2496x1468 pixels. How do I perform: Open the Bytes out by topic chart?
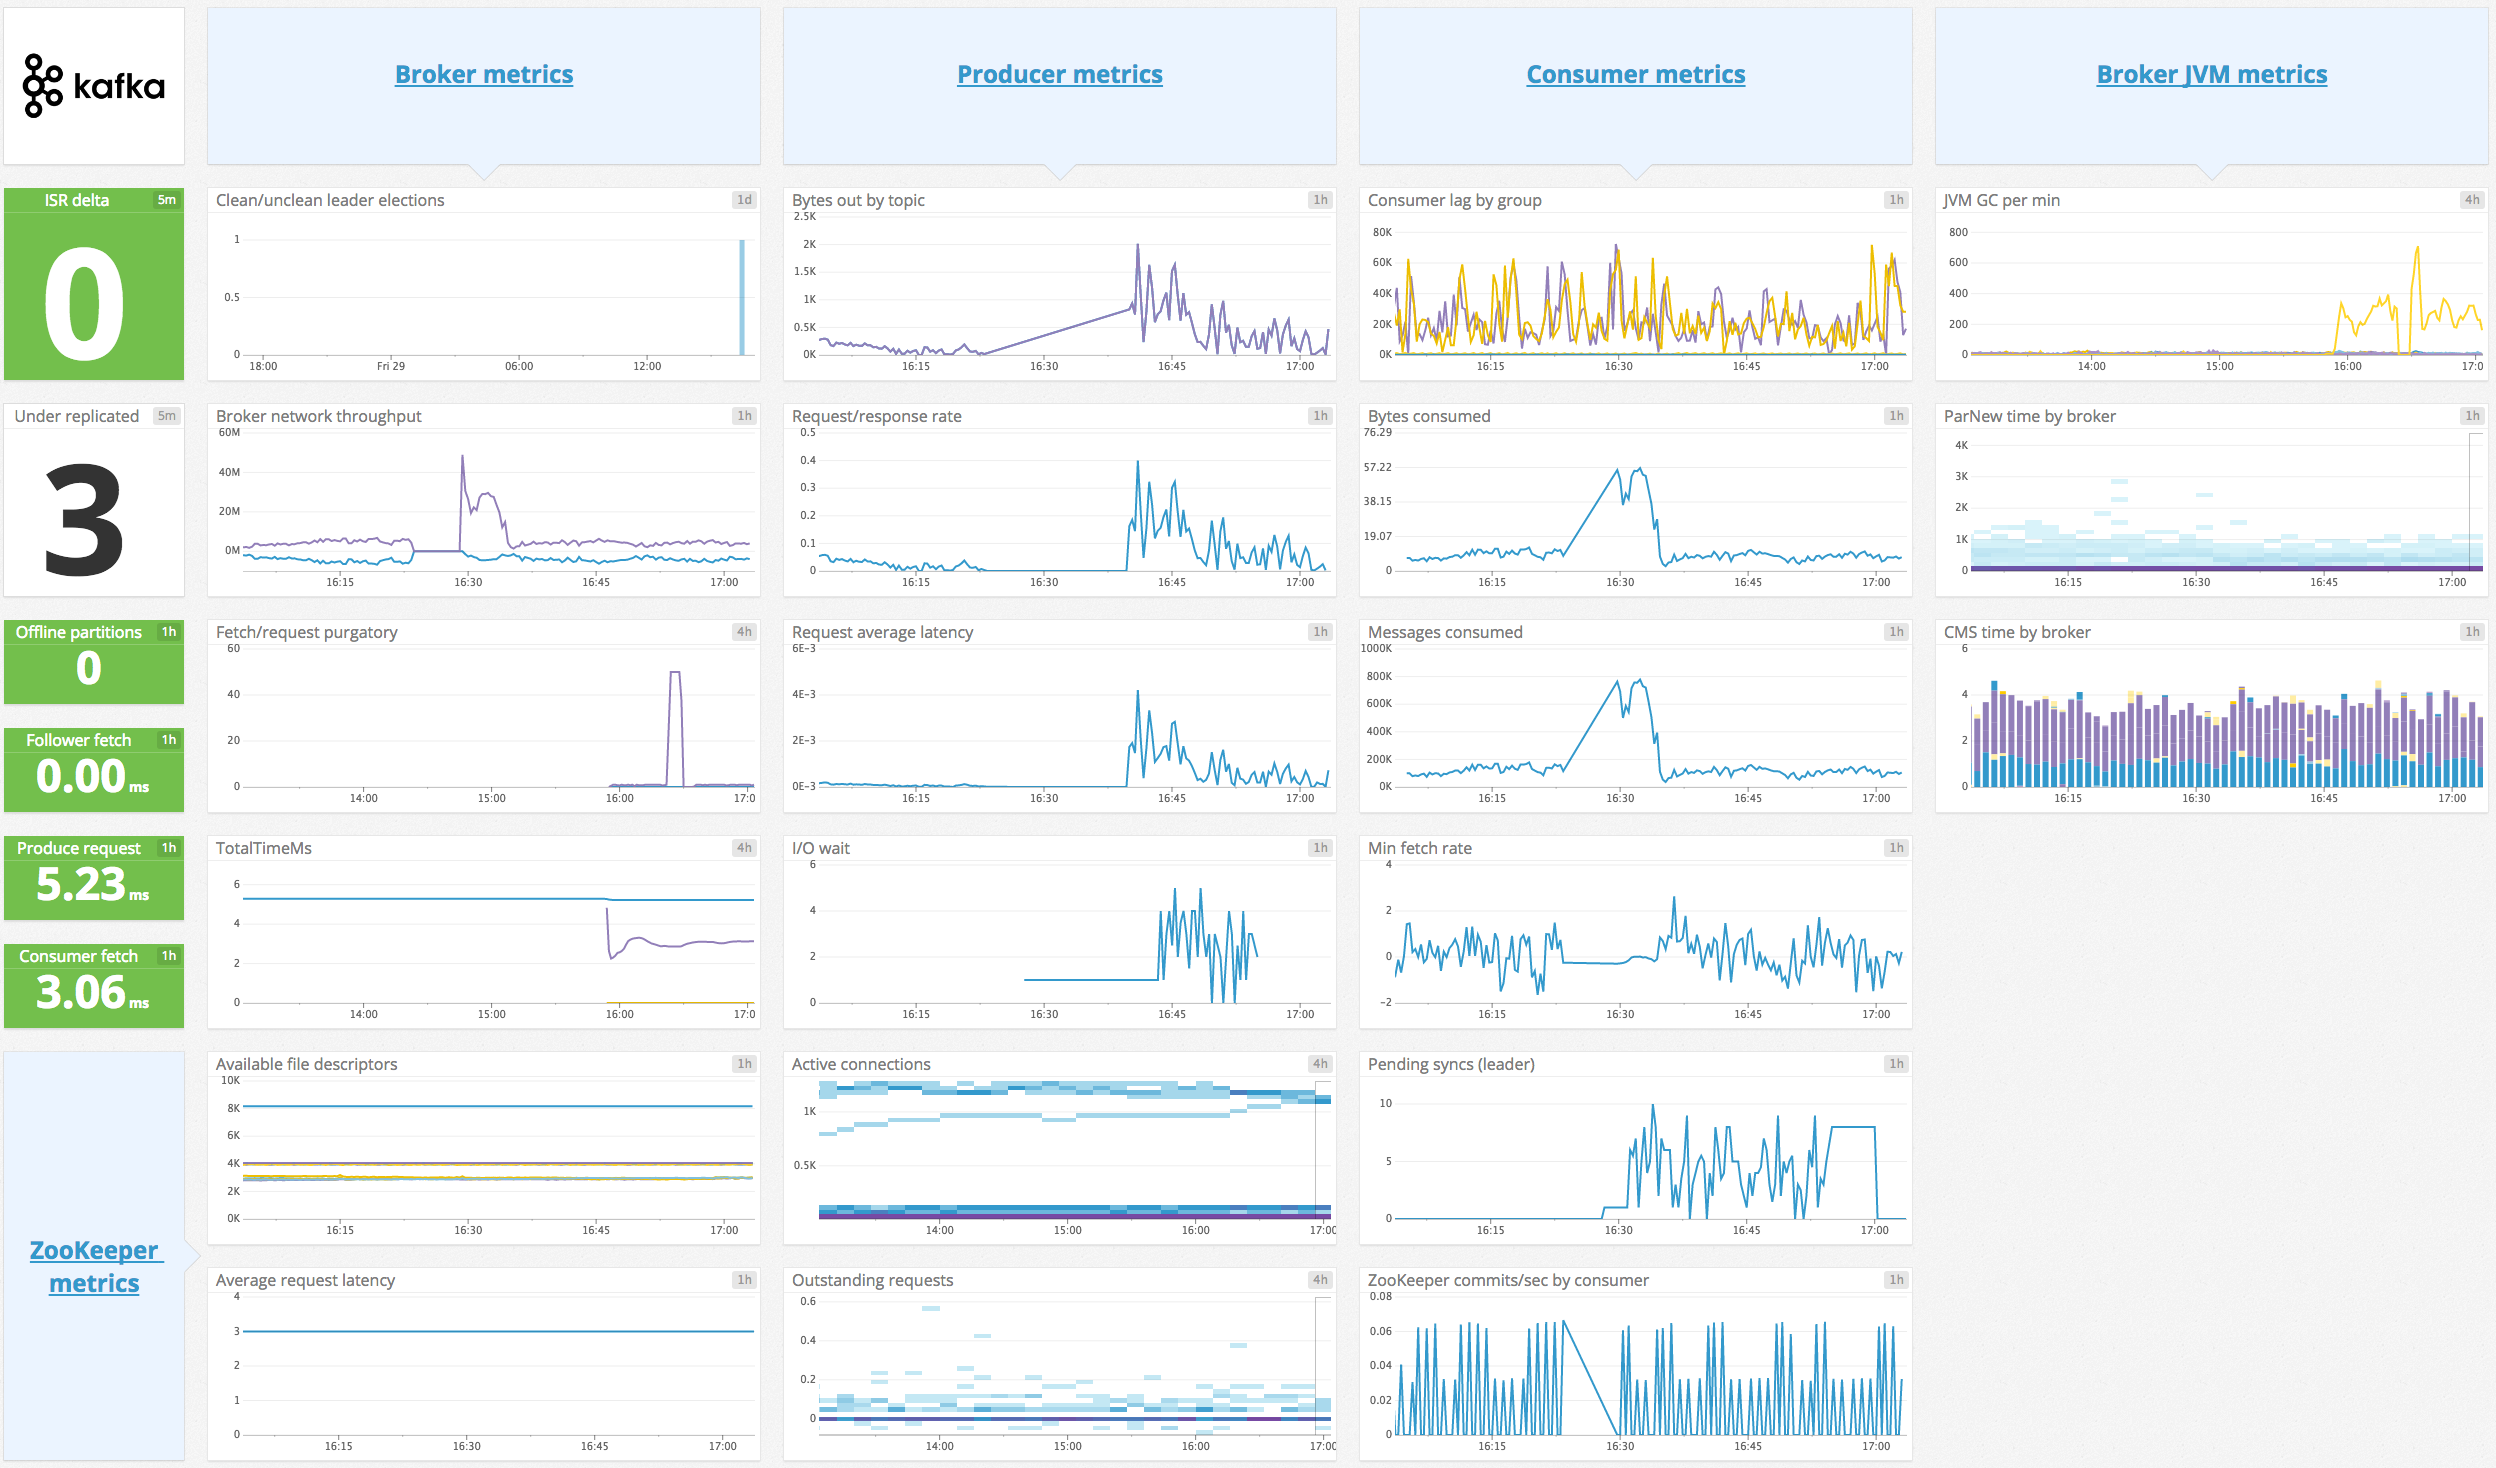(x=1060, y=290)
